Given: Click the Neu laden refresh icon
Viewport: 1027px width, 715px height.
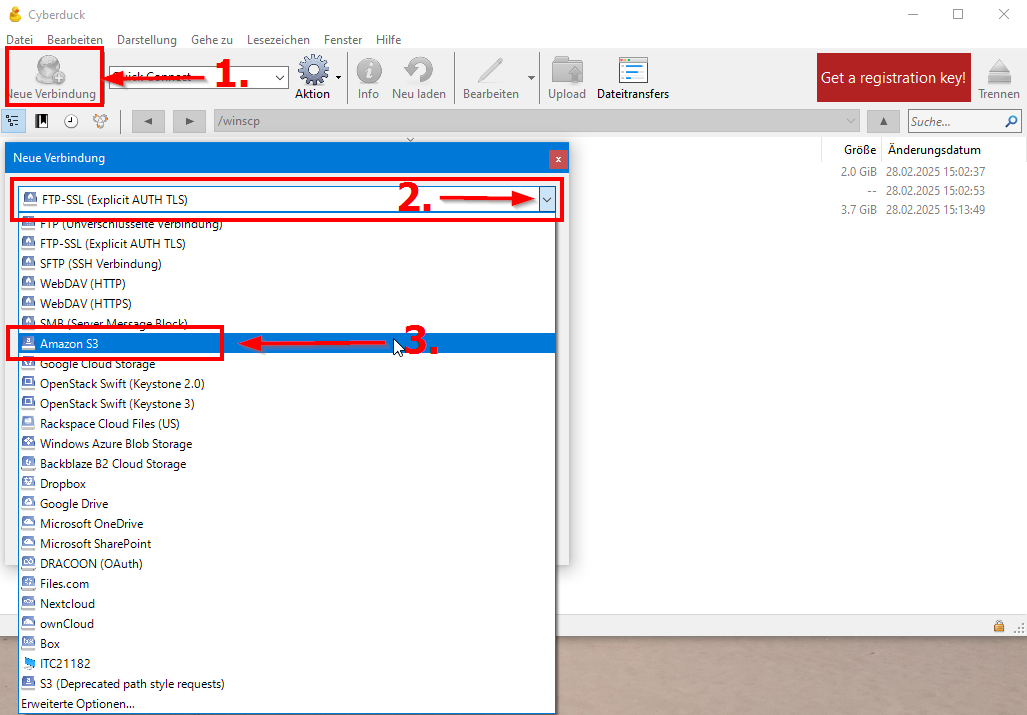Looking at the screenshot, I should [x=418, y=71].
